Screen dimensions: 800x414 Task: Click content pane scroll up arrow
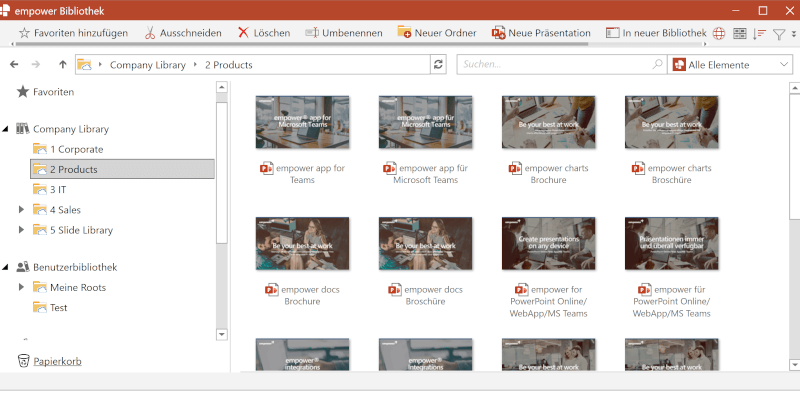tap(794, 88)
